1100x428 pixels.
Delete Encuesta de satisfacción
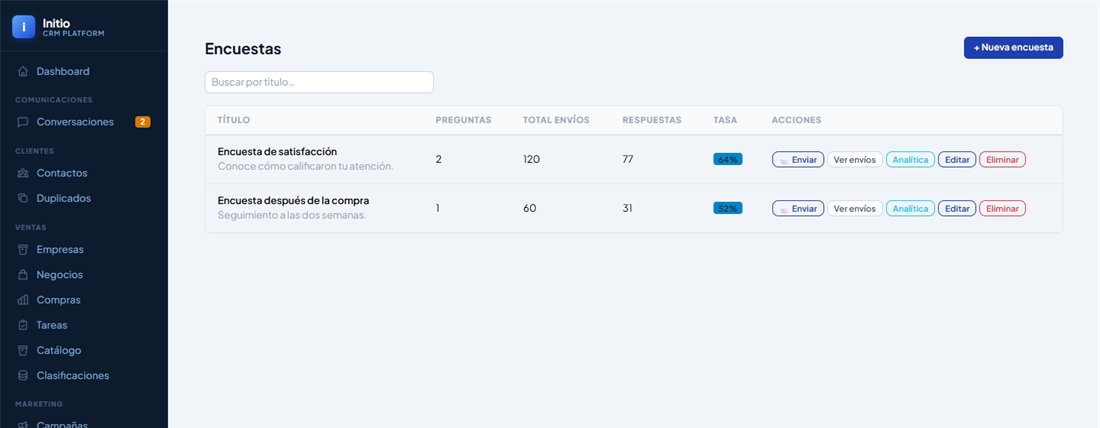tap(1002, 160)
